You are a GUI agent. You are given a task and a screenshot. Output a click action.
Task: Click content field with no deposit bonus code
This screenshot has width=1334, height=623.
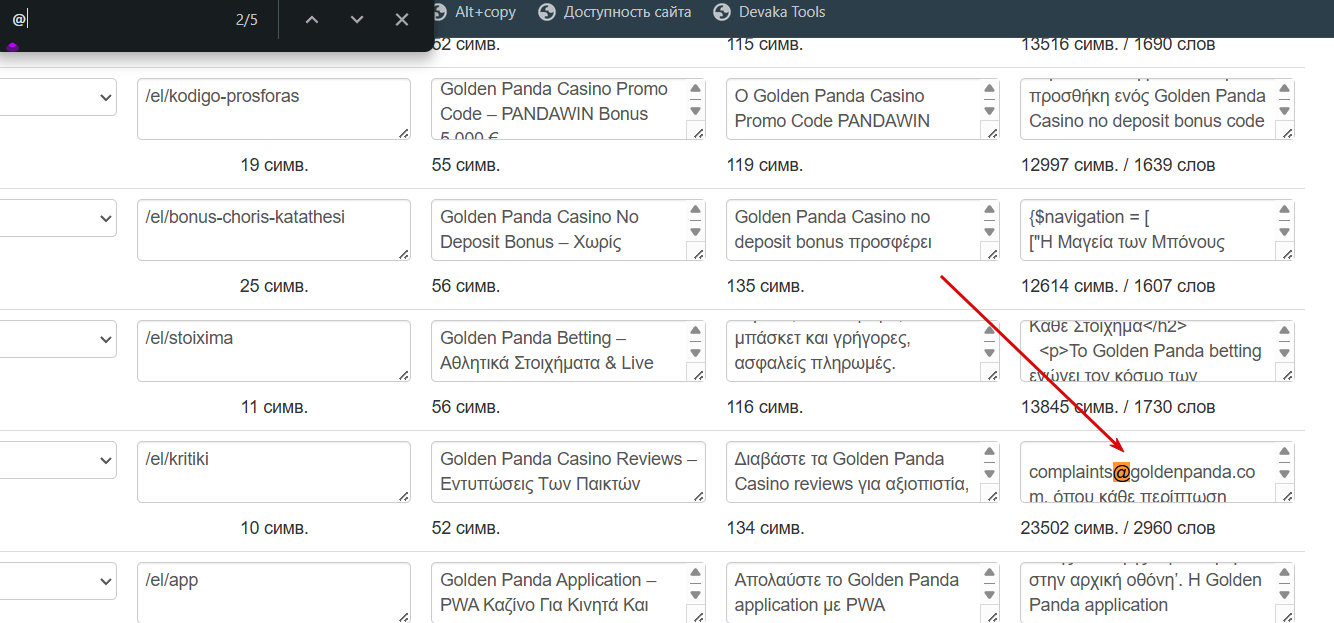[1157, 109]
